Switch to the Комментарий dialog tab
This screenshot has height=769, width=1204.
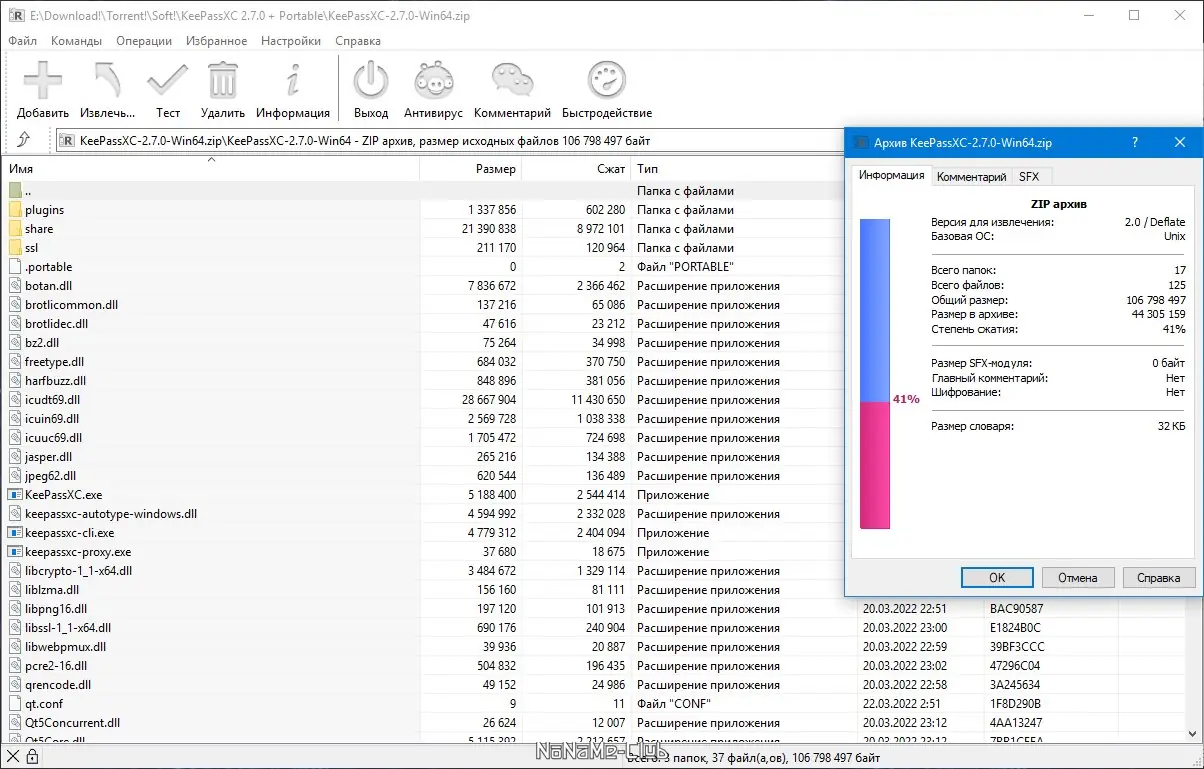coord(970,177)
